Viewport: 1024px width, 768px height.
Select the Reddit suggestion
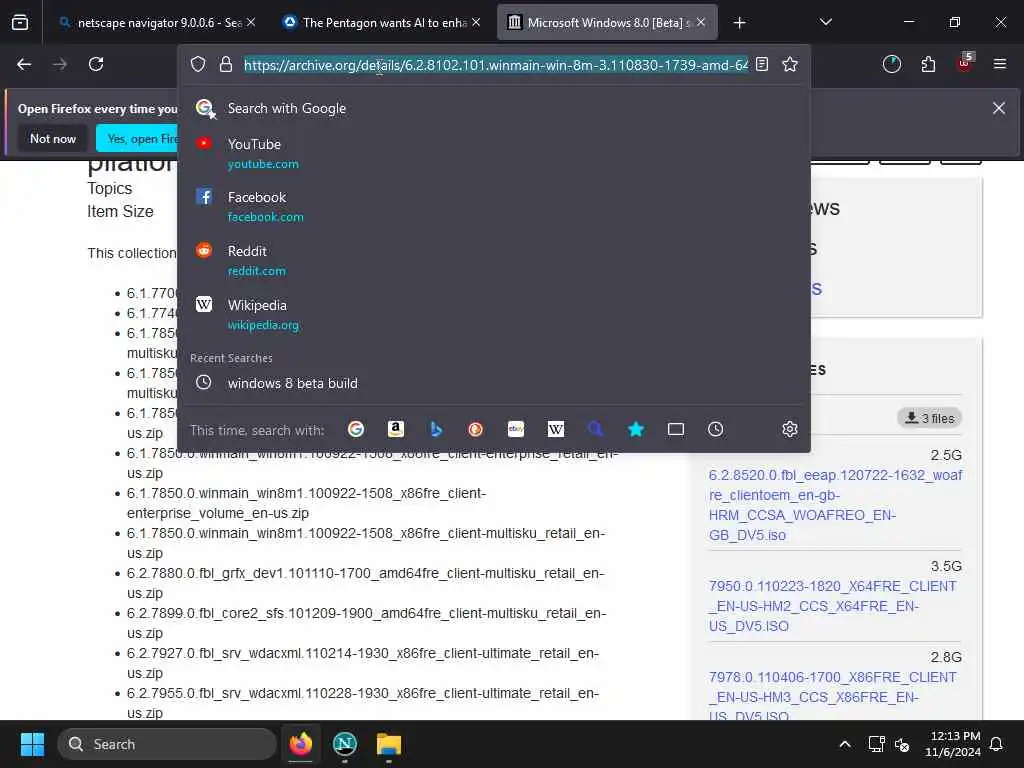tap(494, 261)
